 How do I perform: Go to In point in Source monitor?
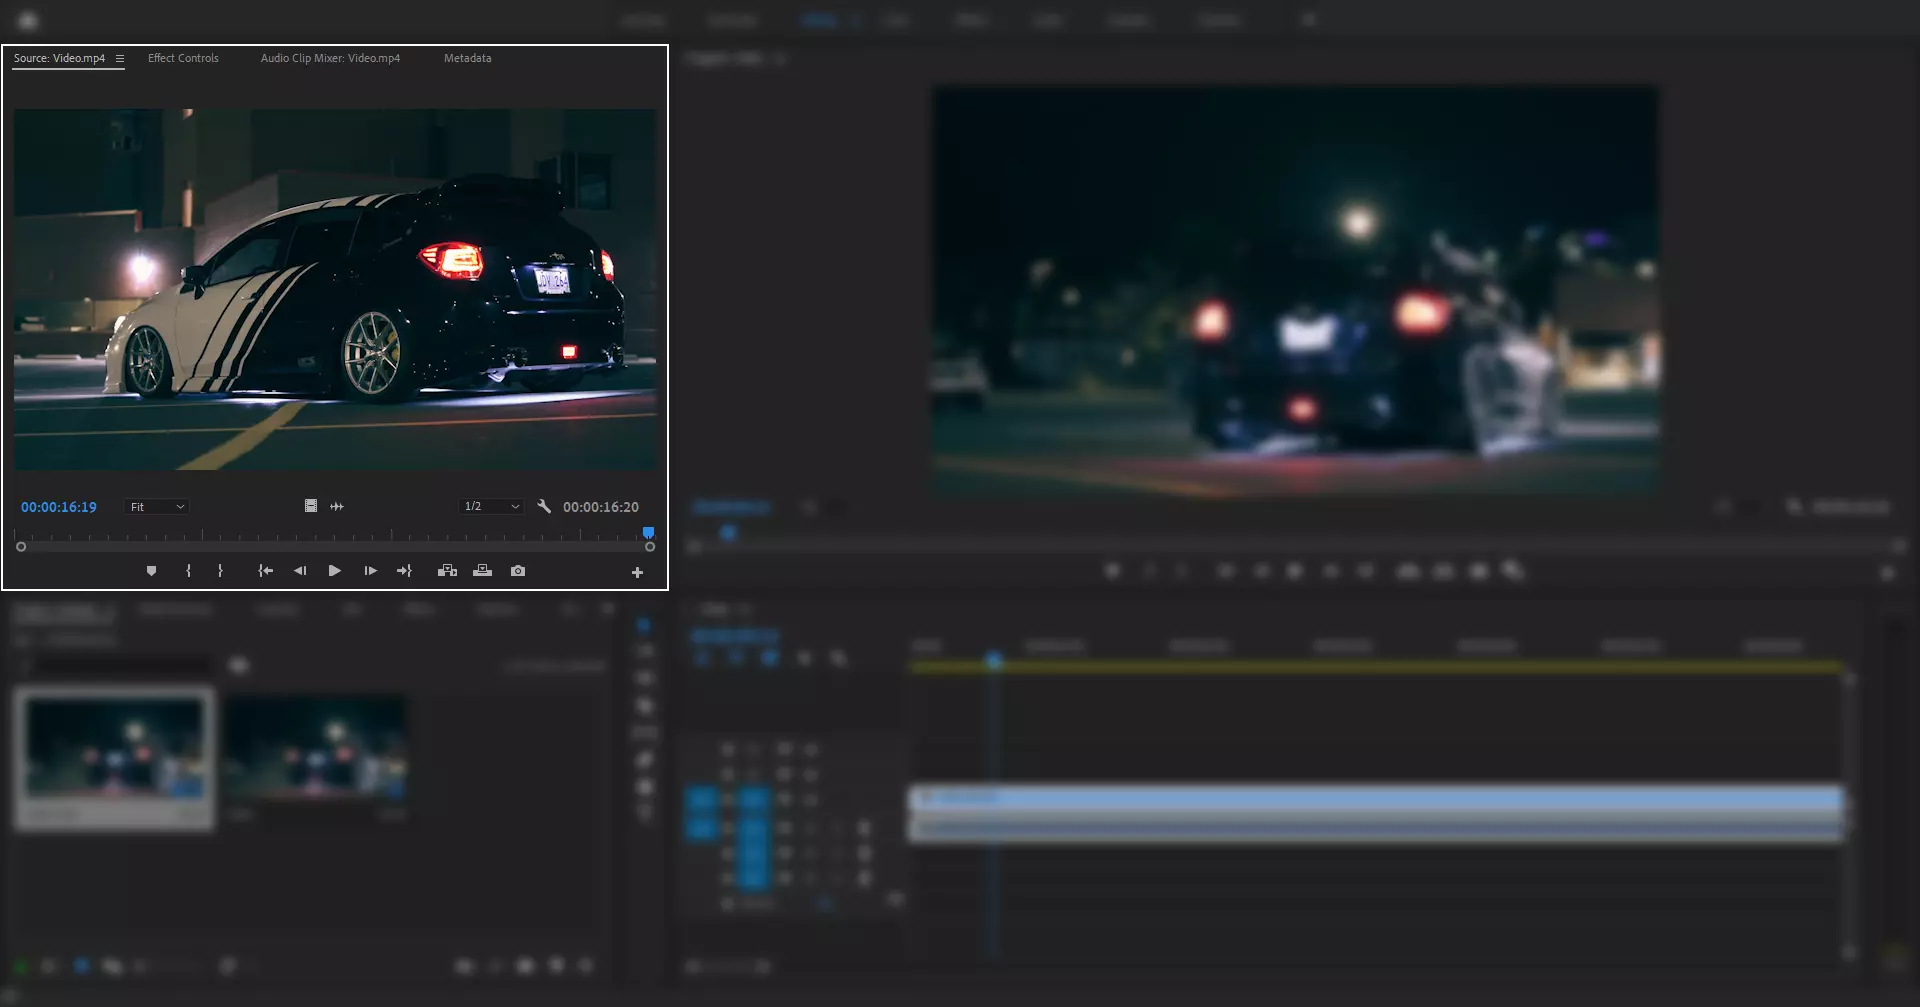click(265, 571)
